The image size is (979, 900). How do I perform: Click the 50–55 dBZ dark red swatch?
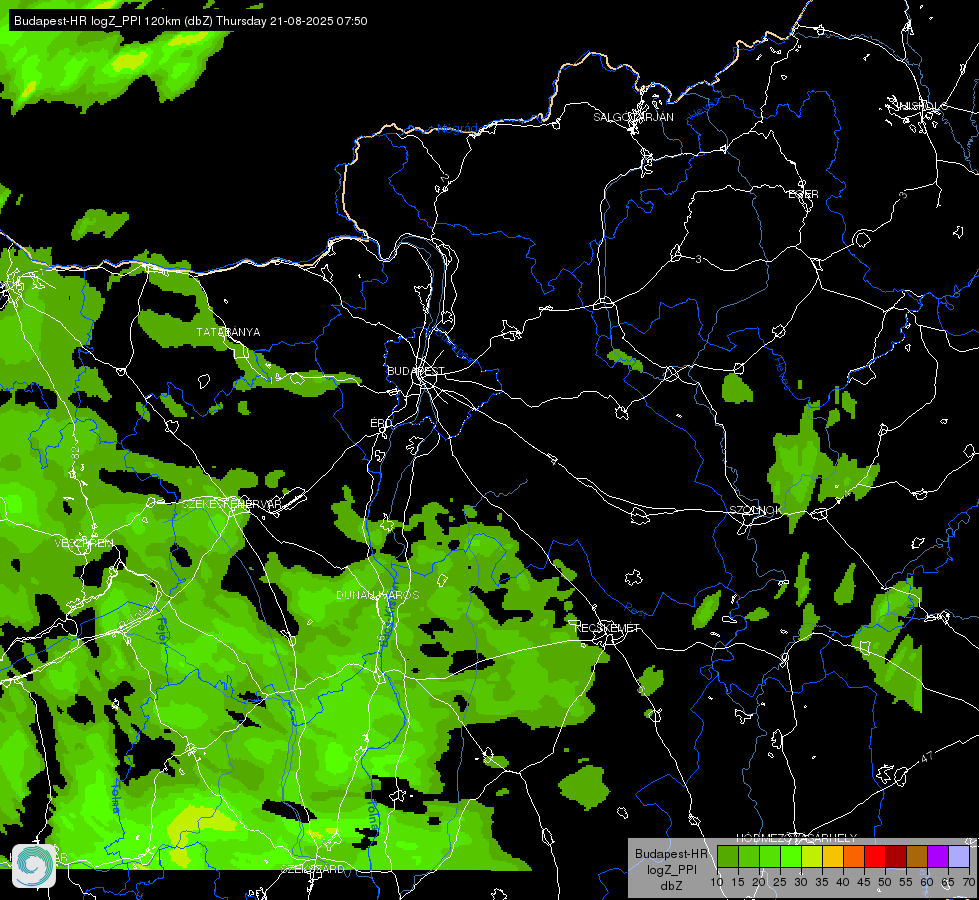896,856
